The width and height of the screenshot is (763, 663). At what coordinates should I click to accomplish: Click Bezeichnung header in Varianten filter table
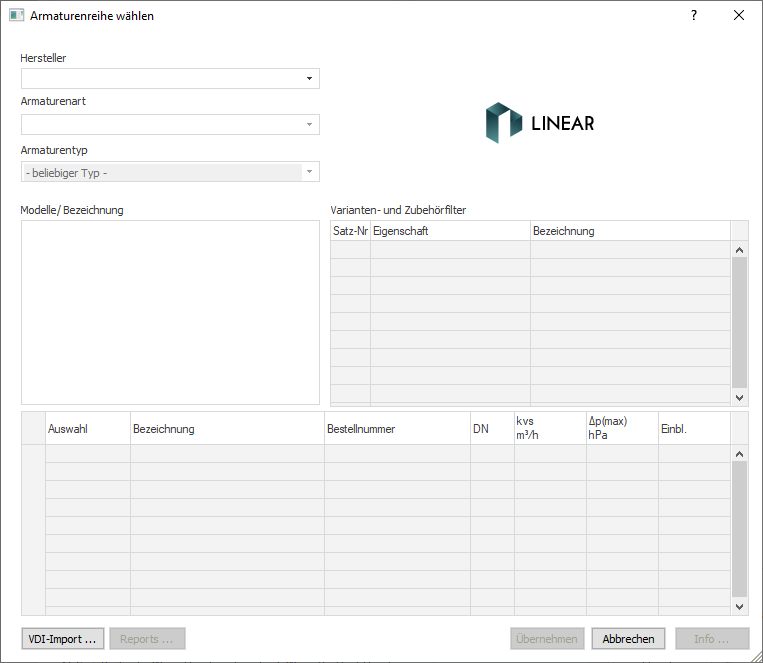point(630,231)
